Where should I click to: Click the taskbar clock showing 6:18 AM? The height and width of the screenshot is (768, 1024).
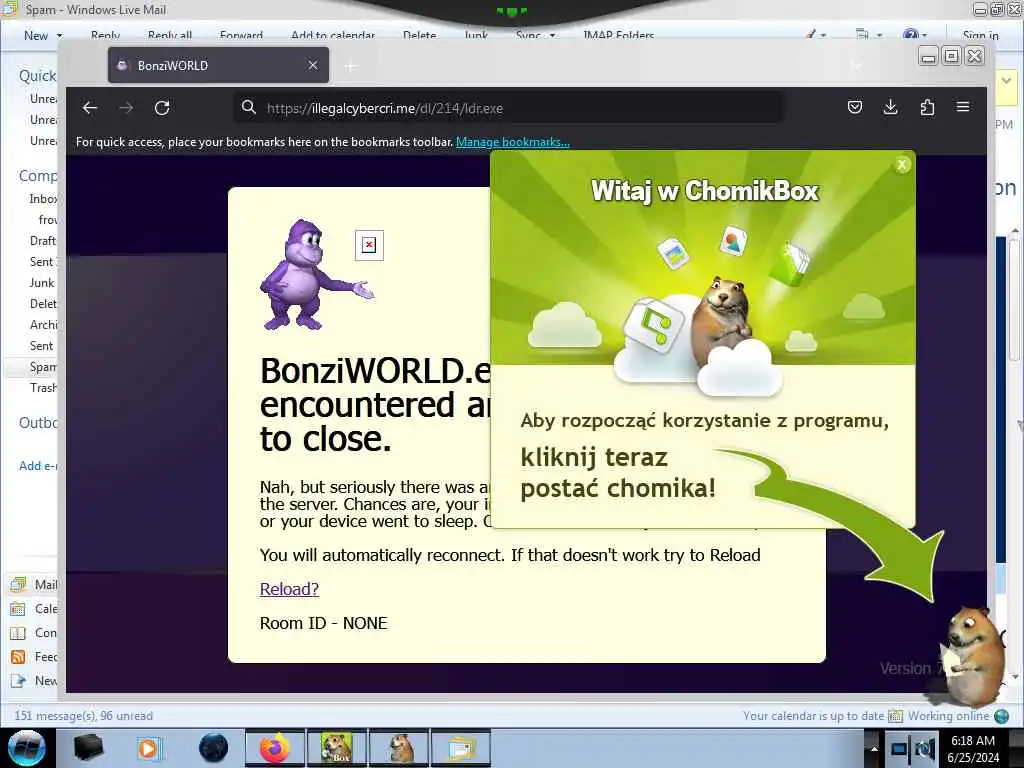(973, 748)
